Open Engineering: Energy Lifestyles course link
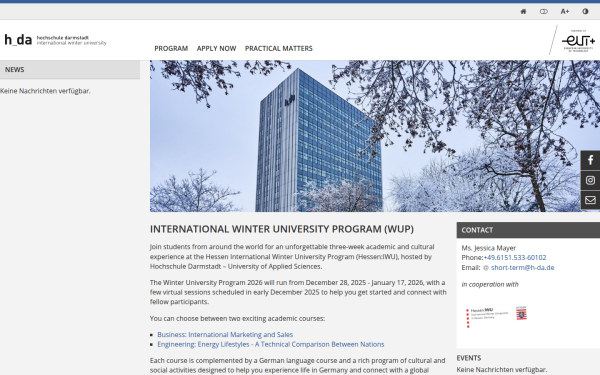Image resolution: width=600 pixels, height=375 pixels. [x=271, y=344]
